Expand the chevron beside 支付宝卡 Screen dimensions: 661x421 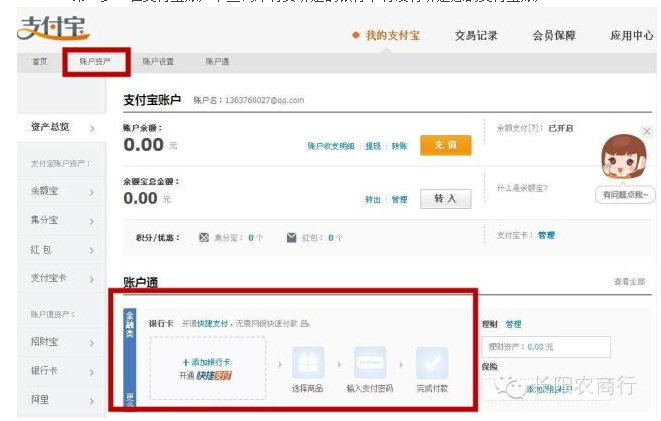point(92,279)
